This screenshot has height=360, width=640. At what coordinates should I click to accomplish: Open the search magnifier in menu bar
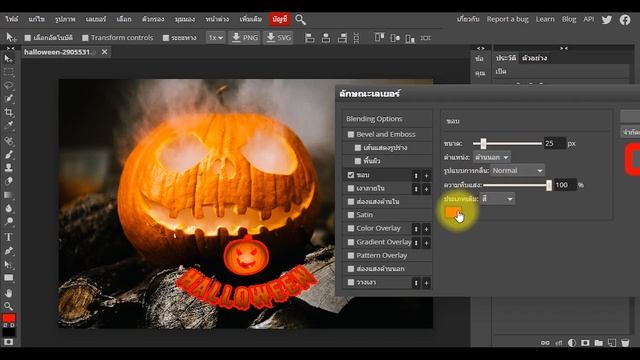tap(300, 20)
